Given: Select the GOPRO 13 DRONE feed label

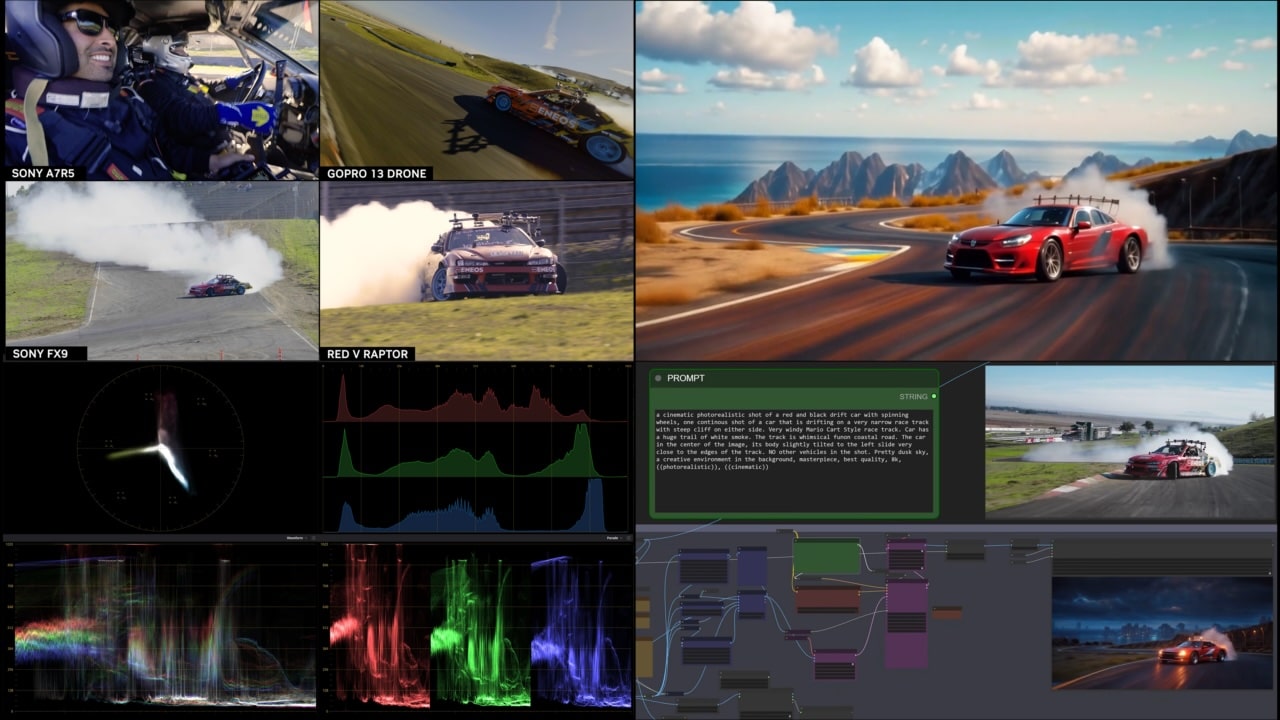Looking at the screenshot, I should click(377, 173).
